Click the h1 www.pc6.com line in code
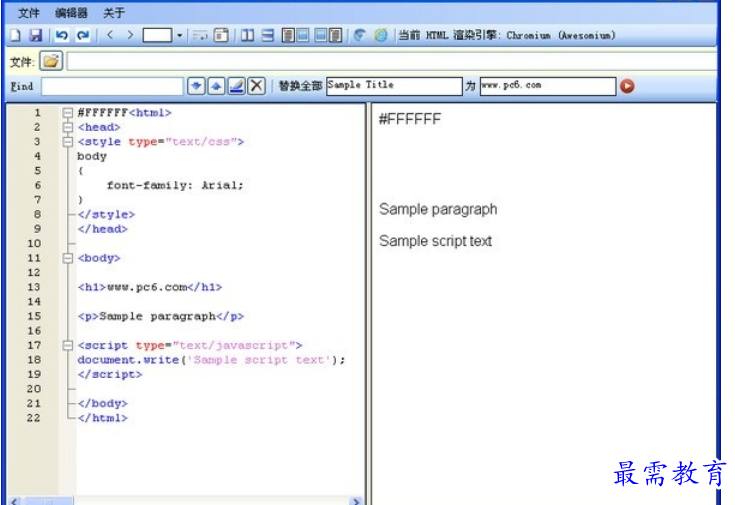 (150, 287)
